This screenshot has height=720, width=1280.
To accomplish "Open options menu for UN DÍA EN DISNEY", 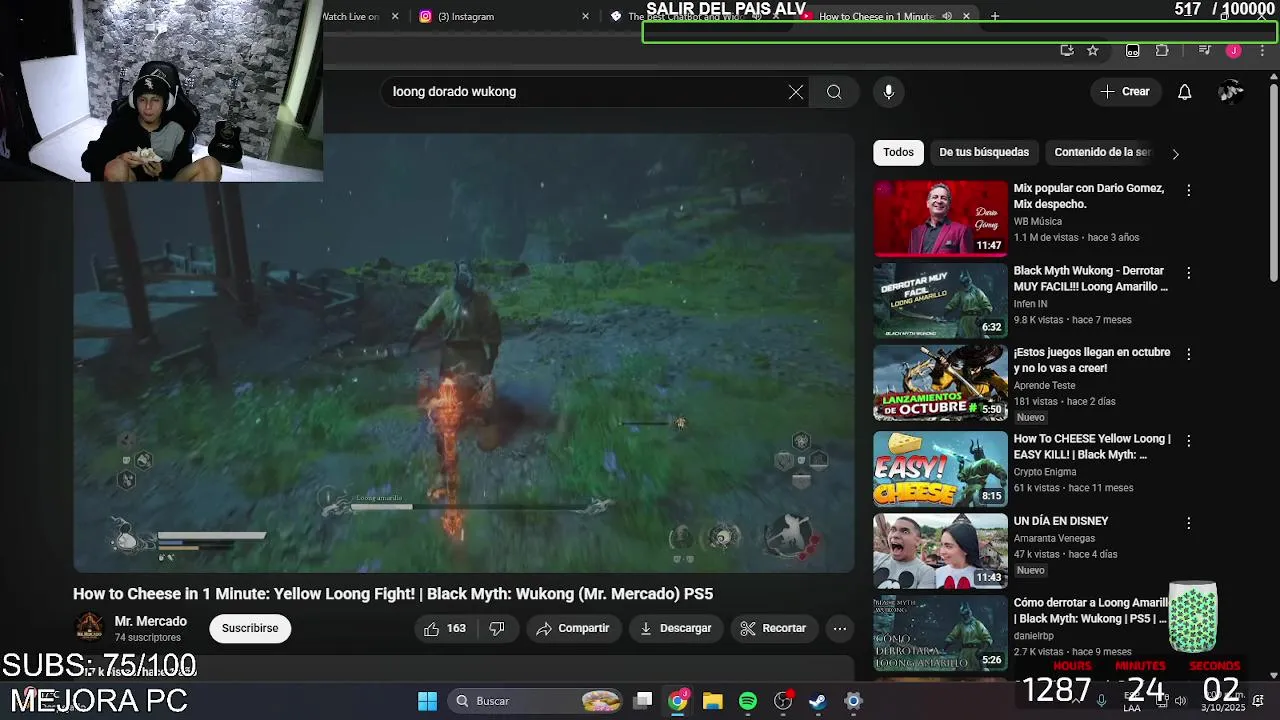I will (x=1188, y=523).
